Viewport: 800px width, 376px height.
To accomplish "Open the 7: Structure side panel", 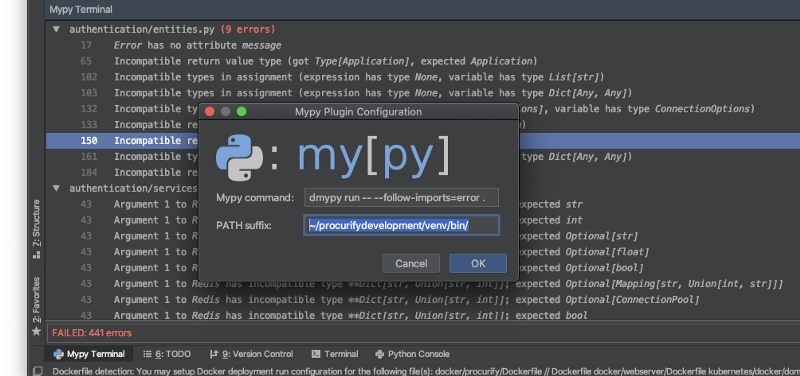I will point(36,228).
